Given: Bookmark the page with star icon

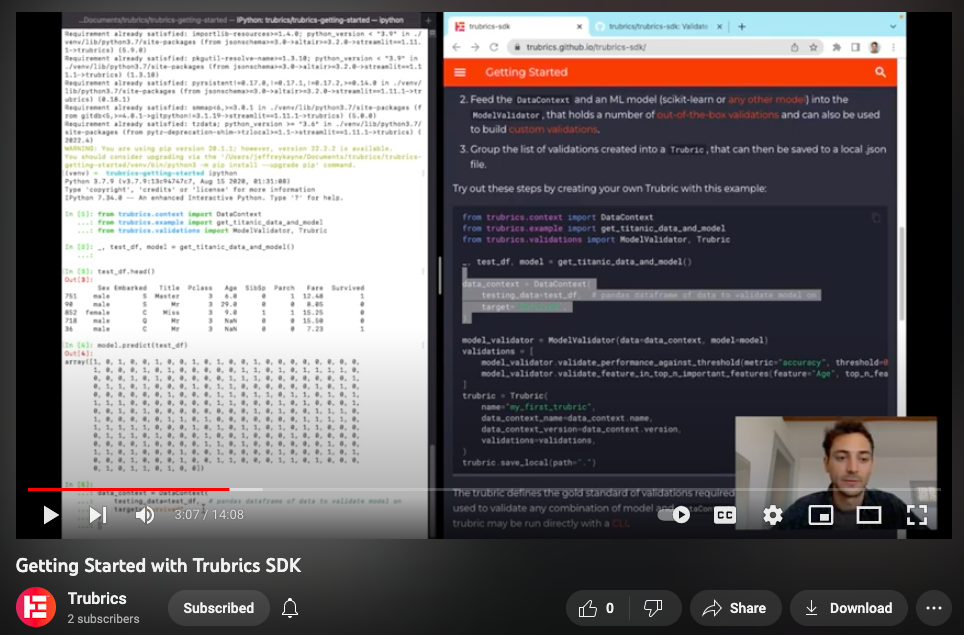Looking at the screenshot, I should tap(813, 47).
